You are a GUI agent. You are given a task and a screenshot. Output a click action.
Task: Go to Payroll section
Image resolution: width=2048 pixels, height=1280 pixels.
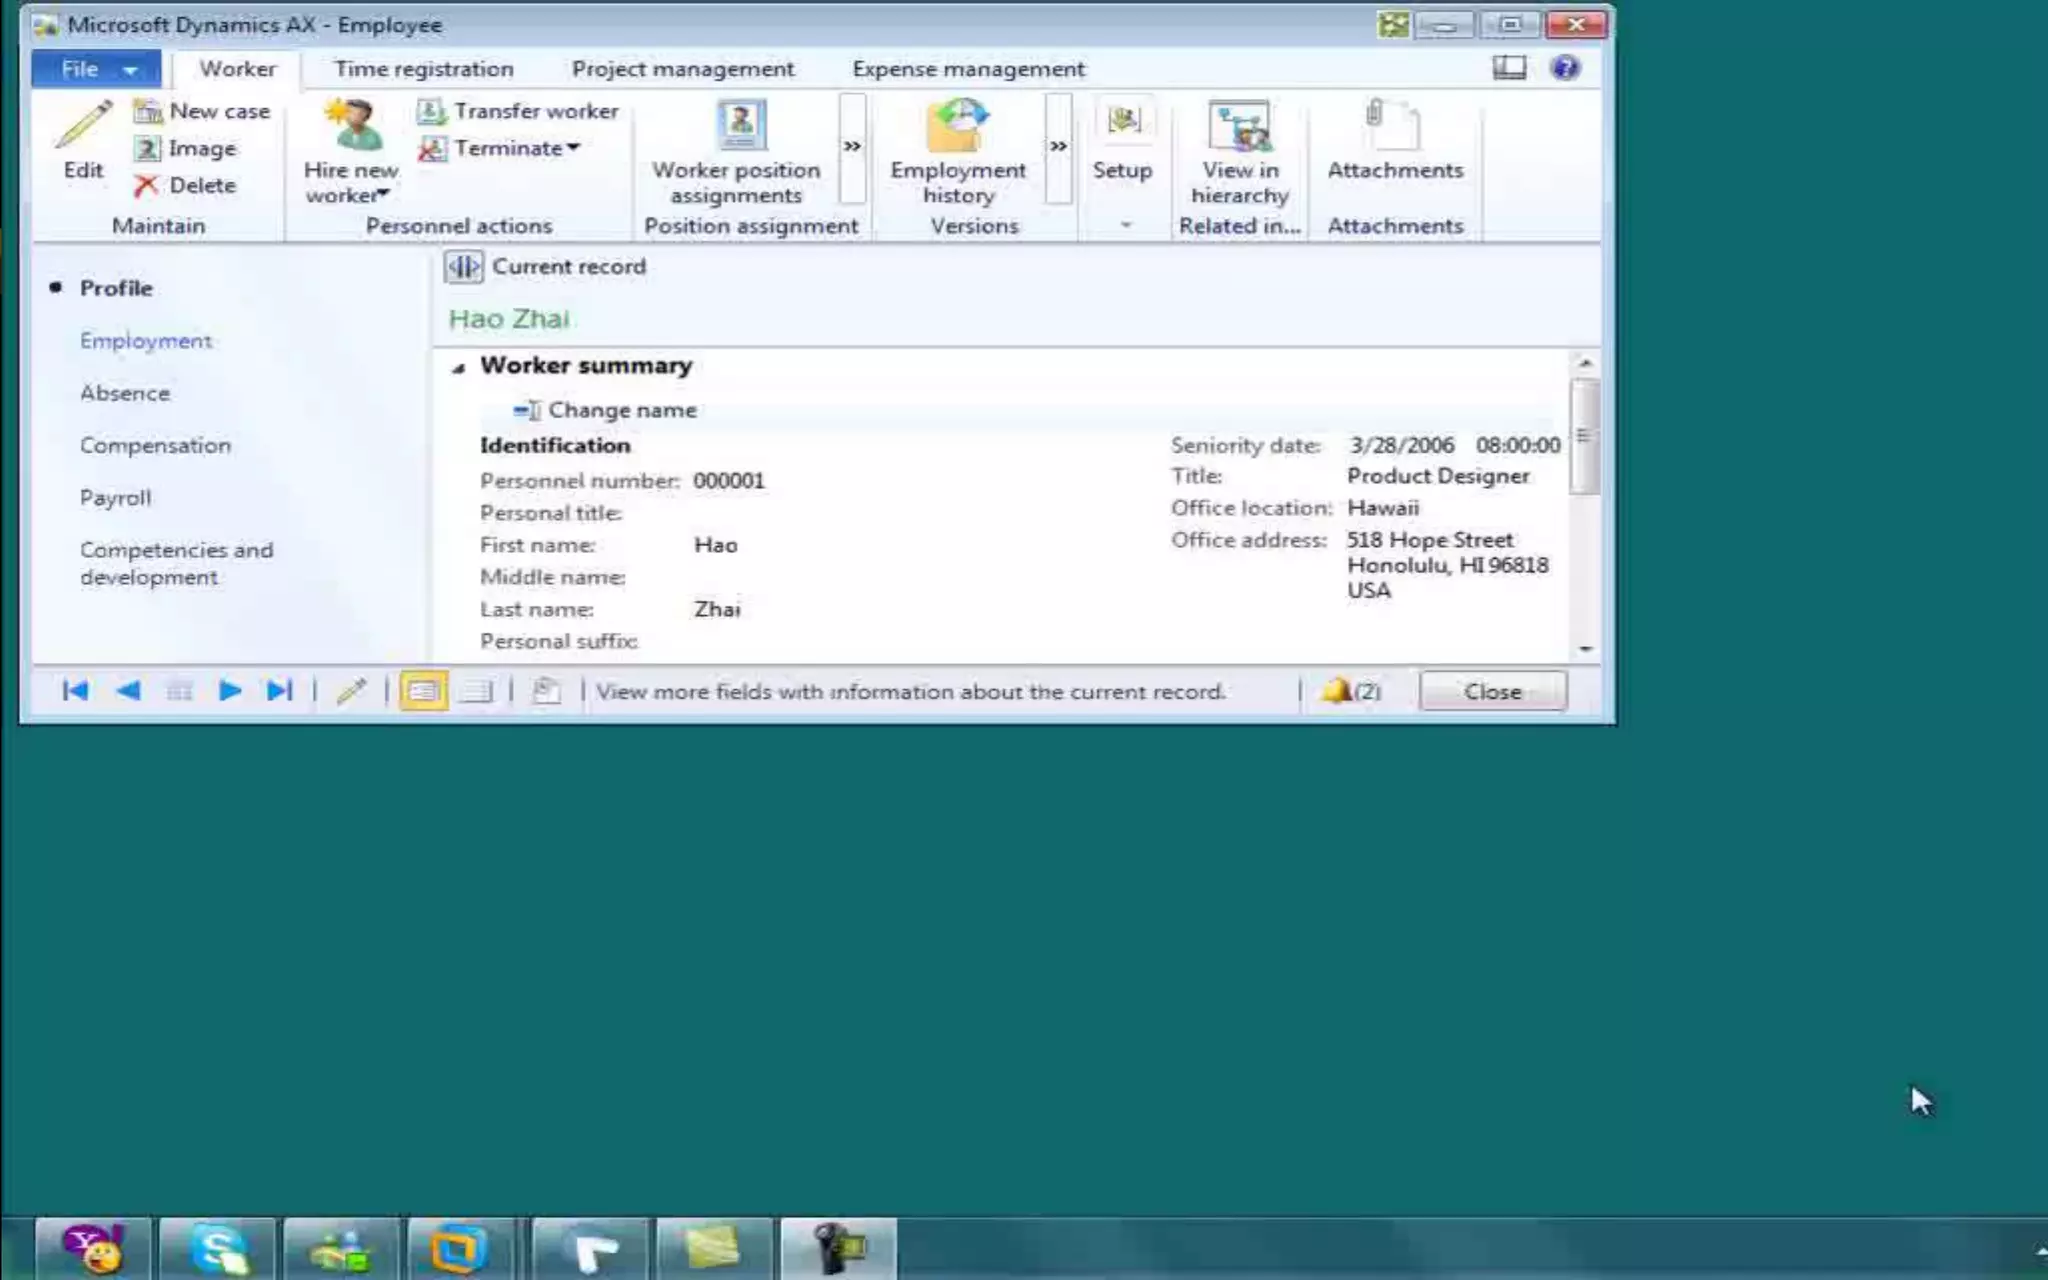coord(116,498)
